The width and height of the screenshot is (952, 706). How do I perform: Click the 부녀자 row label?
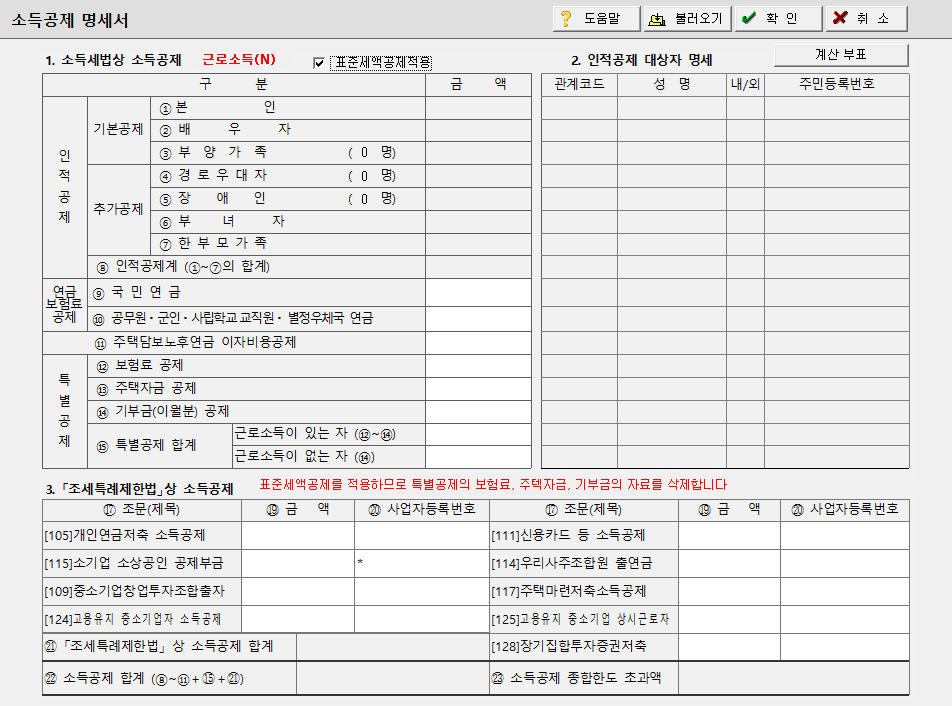pos(222,222)
